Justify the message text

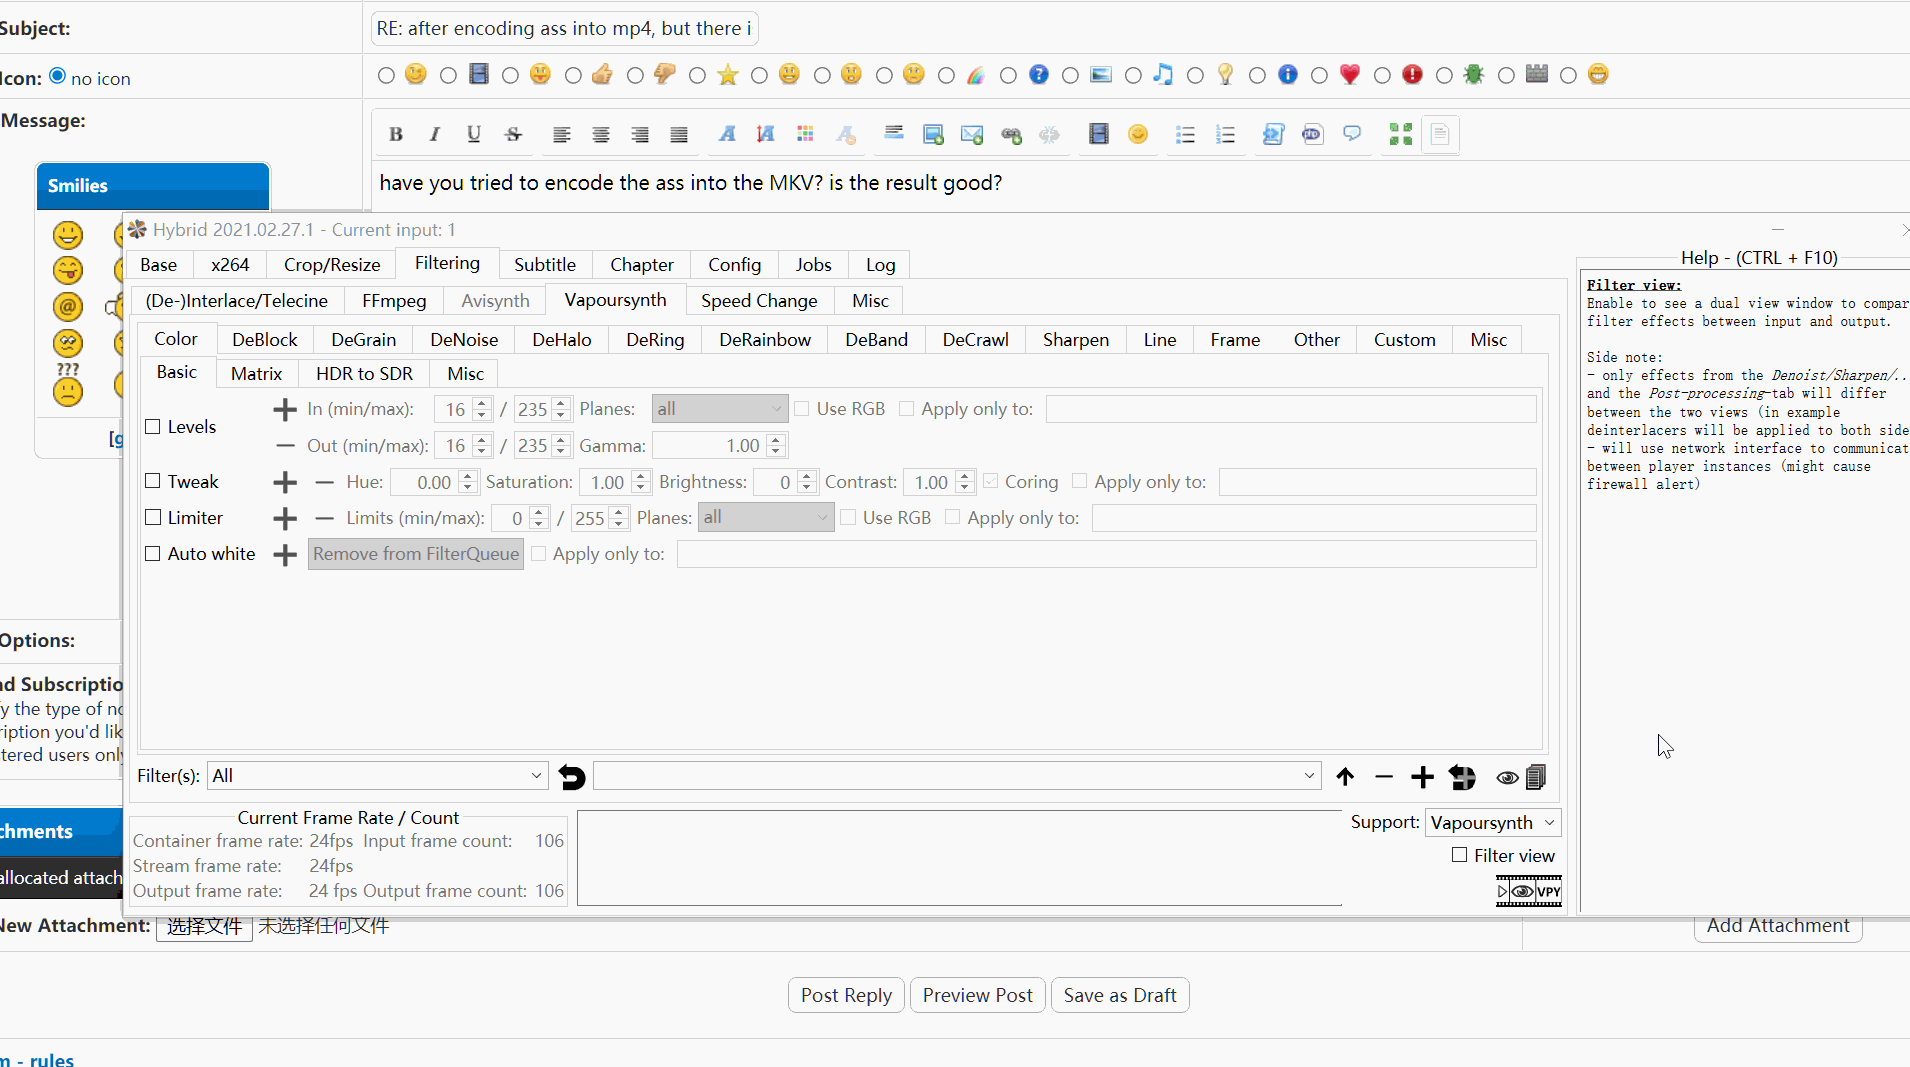(x=679, y=135)
